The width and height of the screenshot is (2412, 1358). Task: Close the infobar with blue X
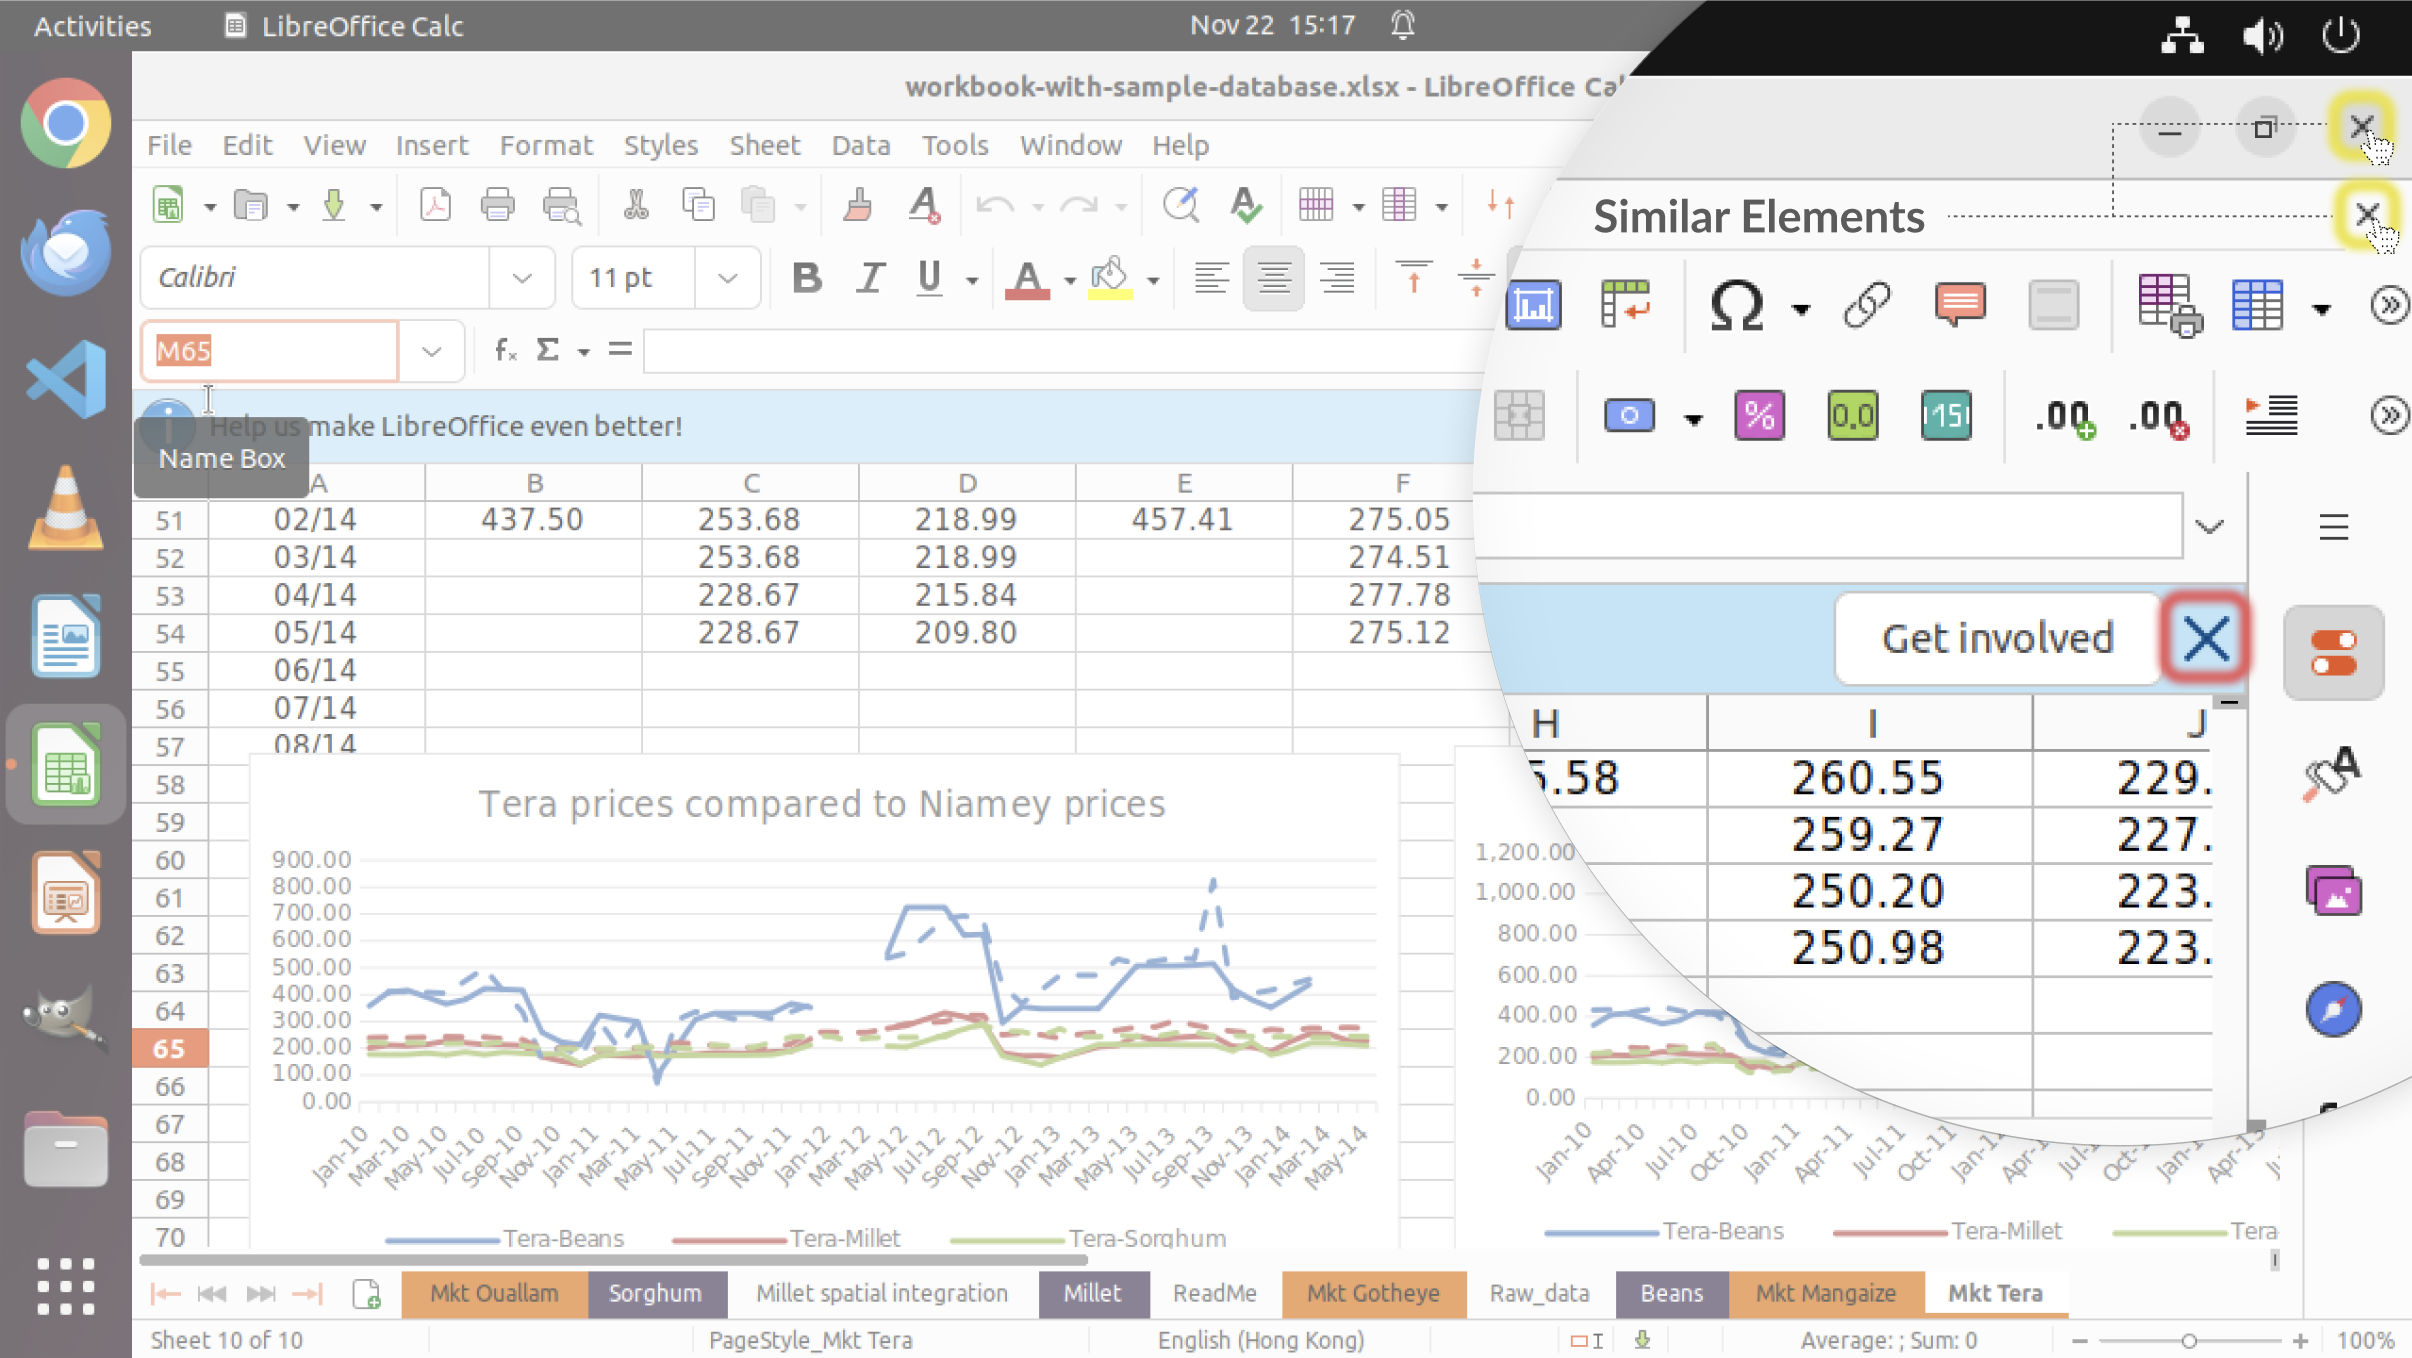(x=2206, y=639)
